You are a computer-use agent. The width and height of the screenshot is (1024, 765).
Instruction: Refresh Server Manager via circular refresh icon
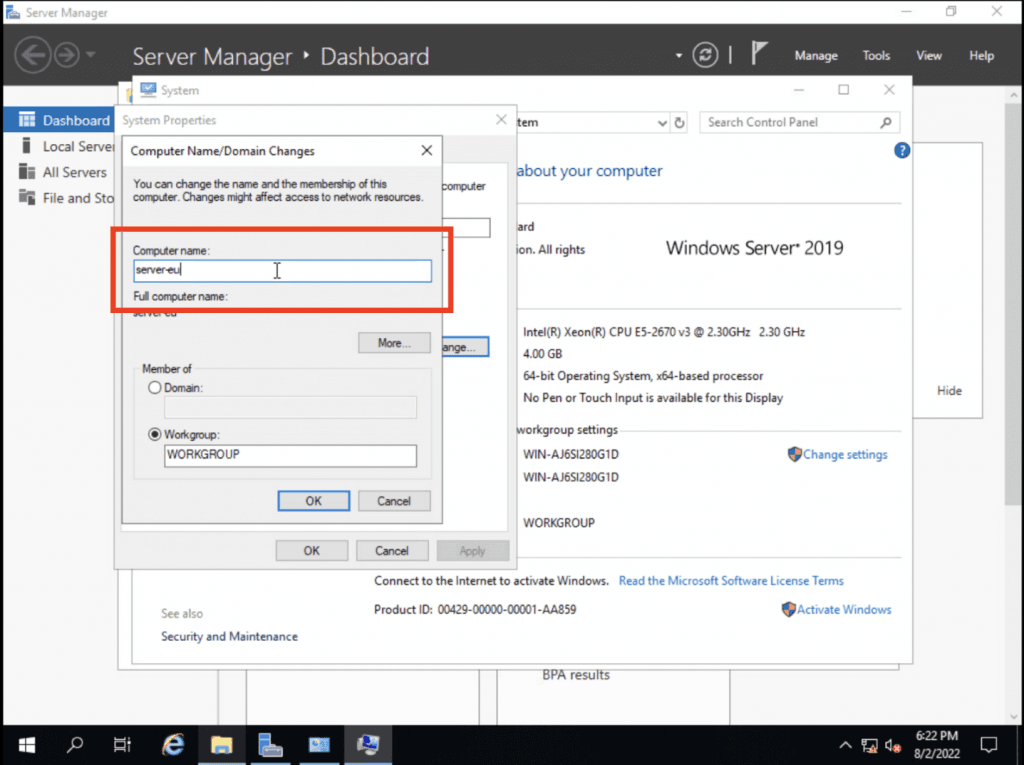click(706, 55)
